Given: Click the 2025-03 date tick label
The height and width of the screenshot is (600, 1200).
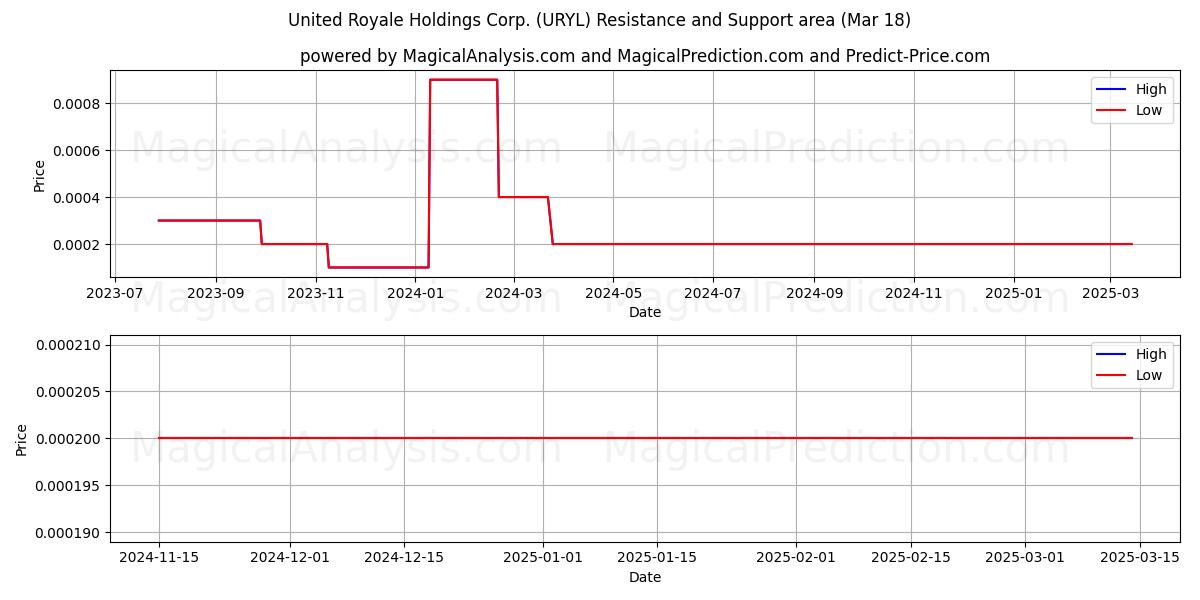Looking at the screenshot, I should point(1110,294).
